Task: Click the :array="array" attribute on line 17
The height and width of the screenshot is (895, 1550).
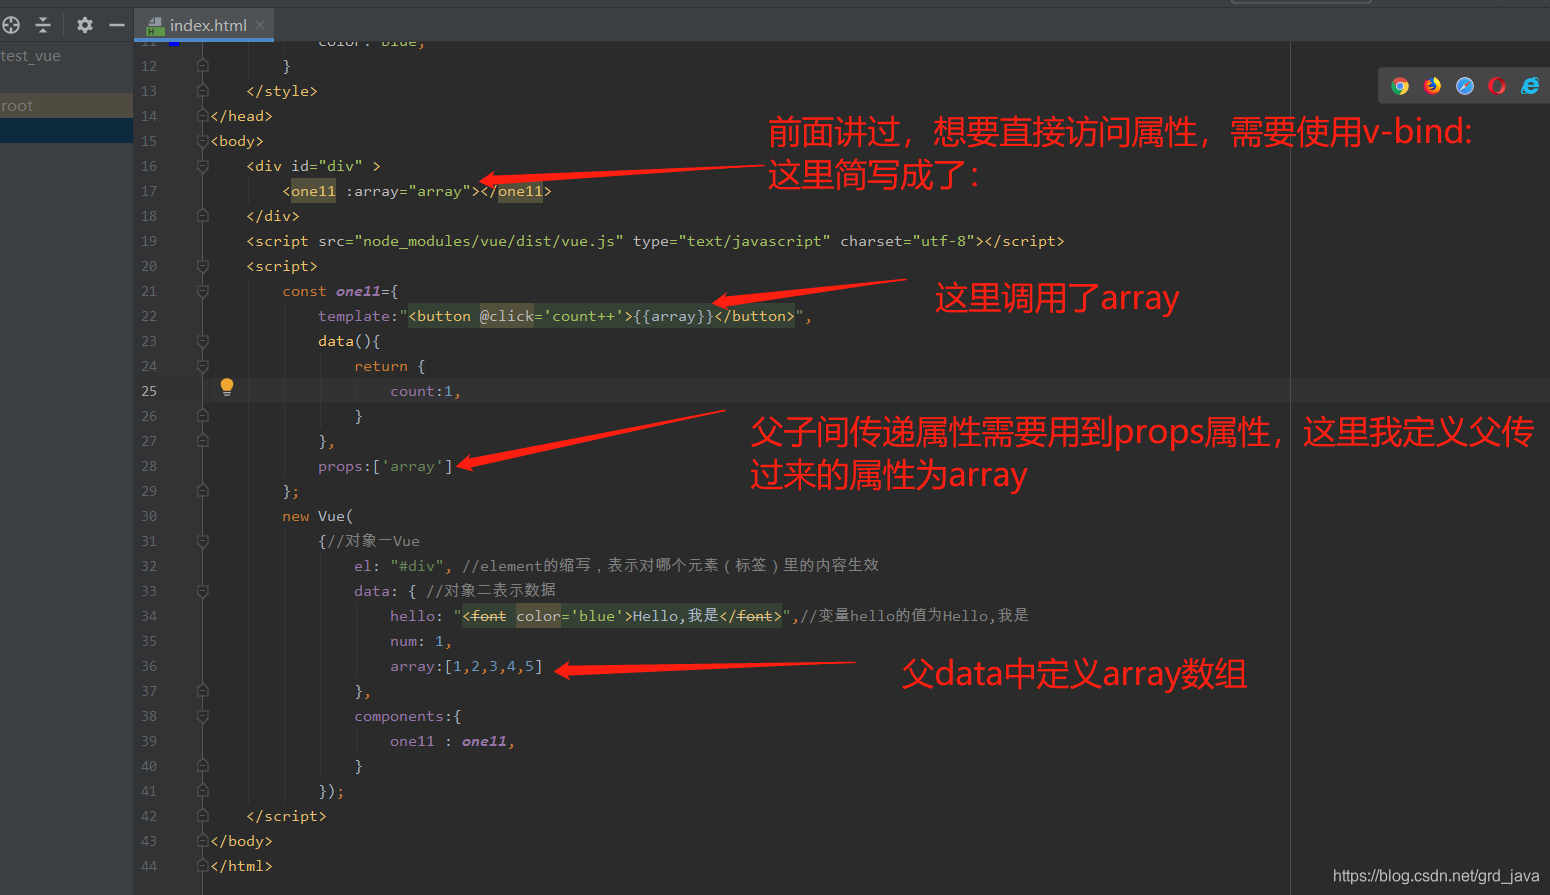Action: coord(408,191)
